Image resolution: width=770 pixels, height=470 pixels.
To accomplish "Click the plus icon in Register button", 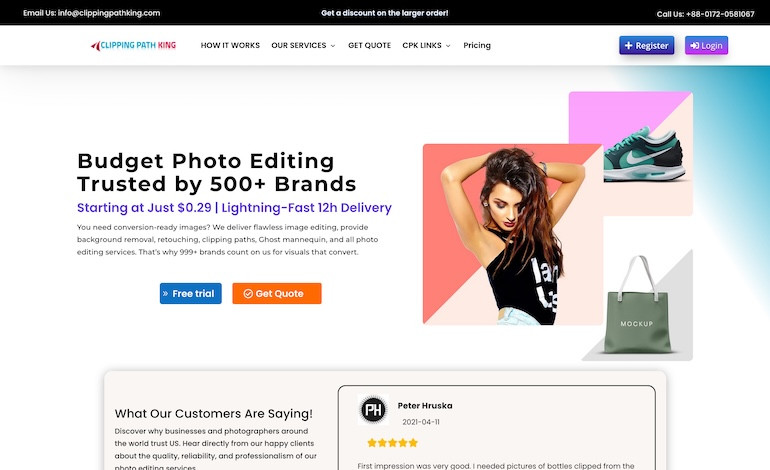I will [628, 46].
